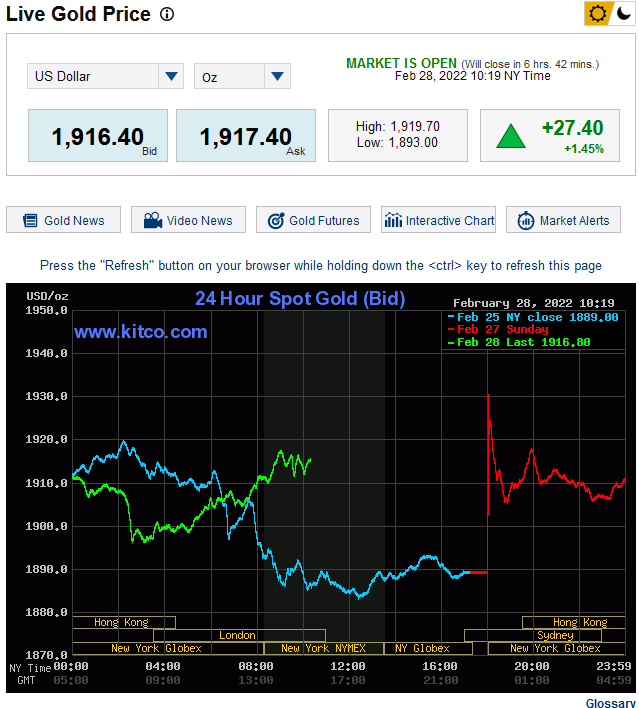Switch to light mode sun icon
Image resolution: width=639 pixels, height=708 pixels.
pos(597,14)
